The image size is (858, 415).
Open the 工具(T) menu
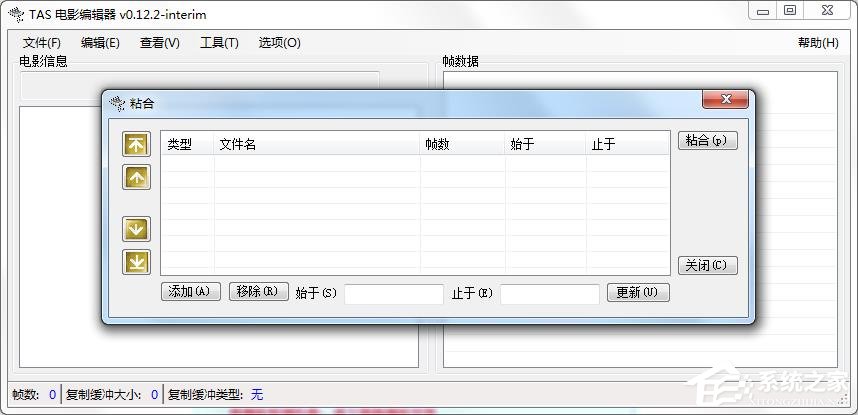[x=219, y=43]
